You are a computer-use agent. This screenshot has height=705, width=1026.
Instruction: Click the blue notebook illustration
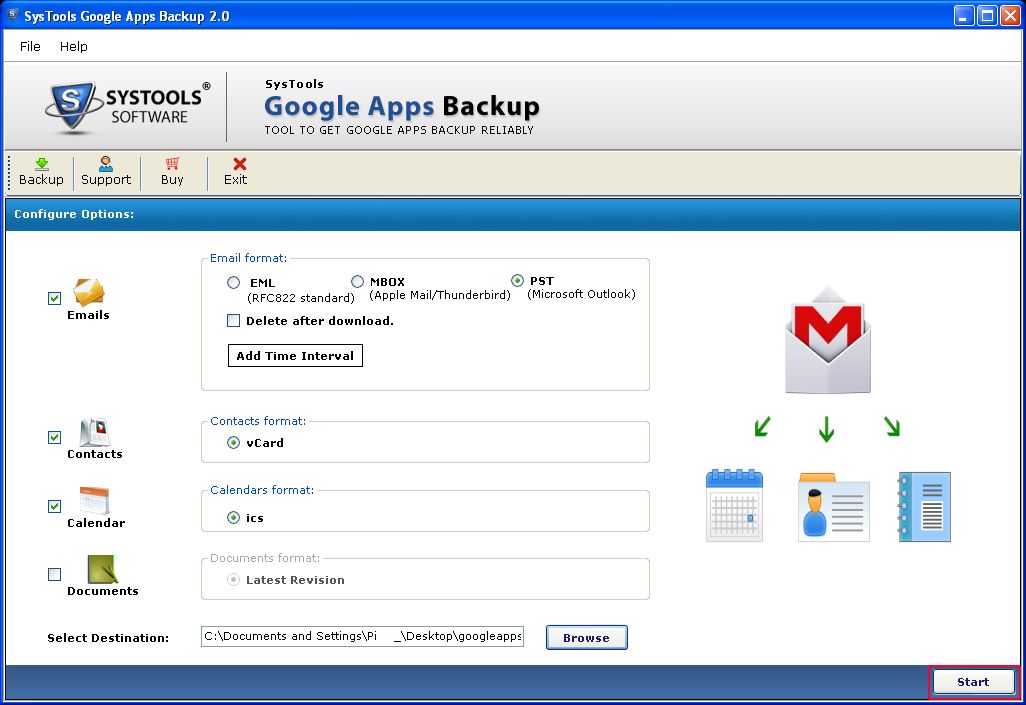tap(924, 507)
